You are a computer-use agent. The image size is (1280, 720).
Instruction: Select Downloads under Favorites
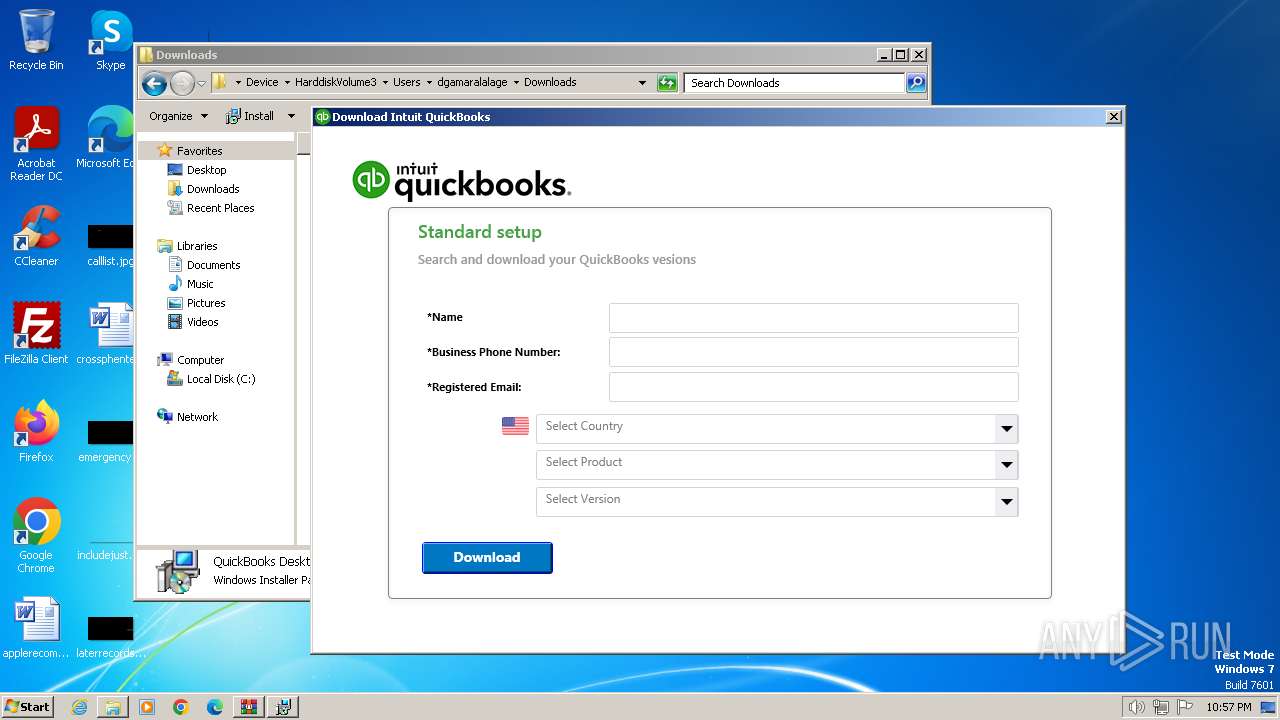(x=213, y=189)
